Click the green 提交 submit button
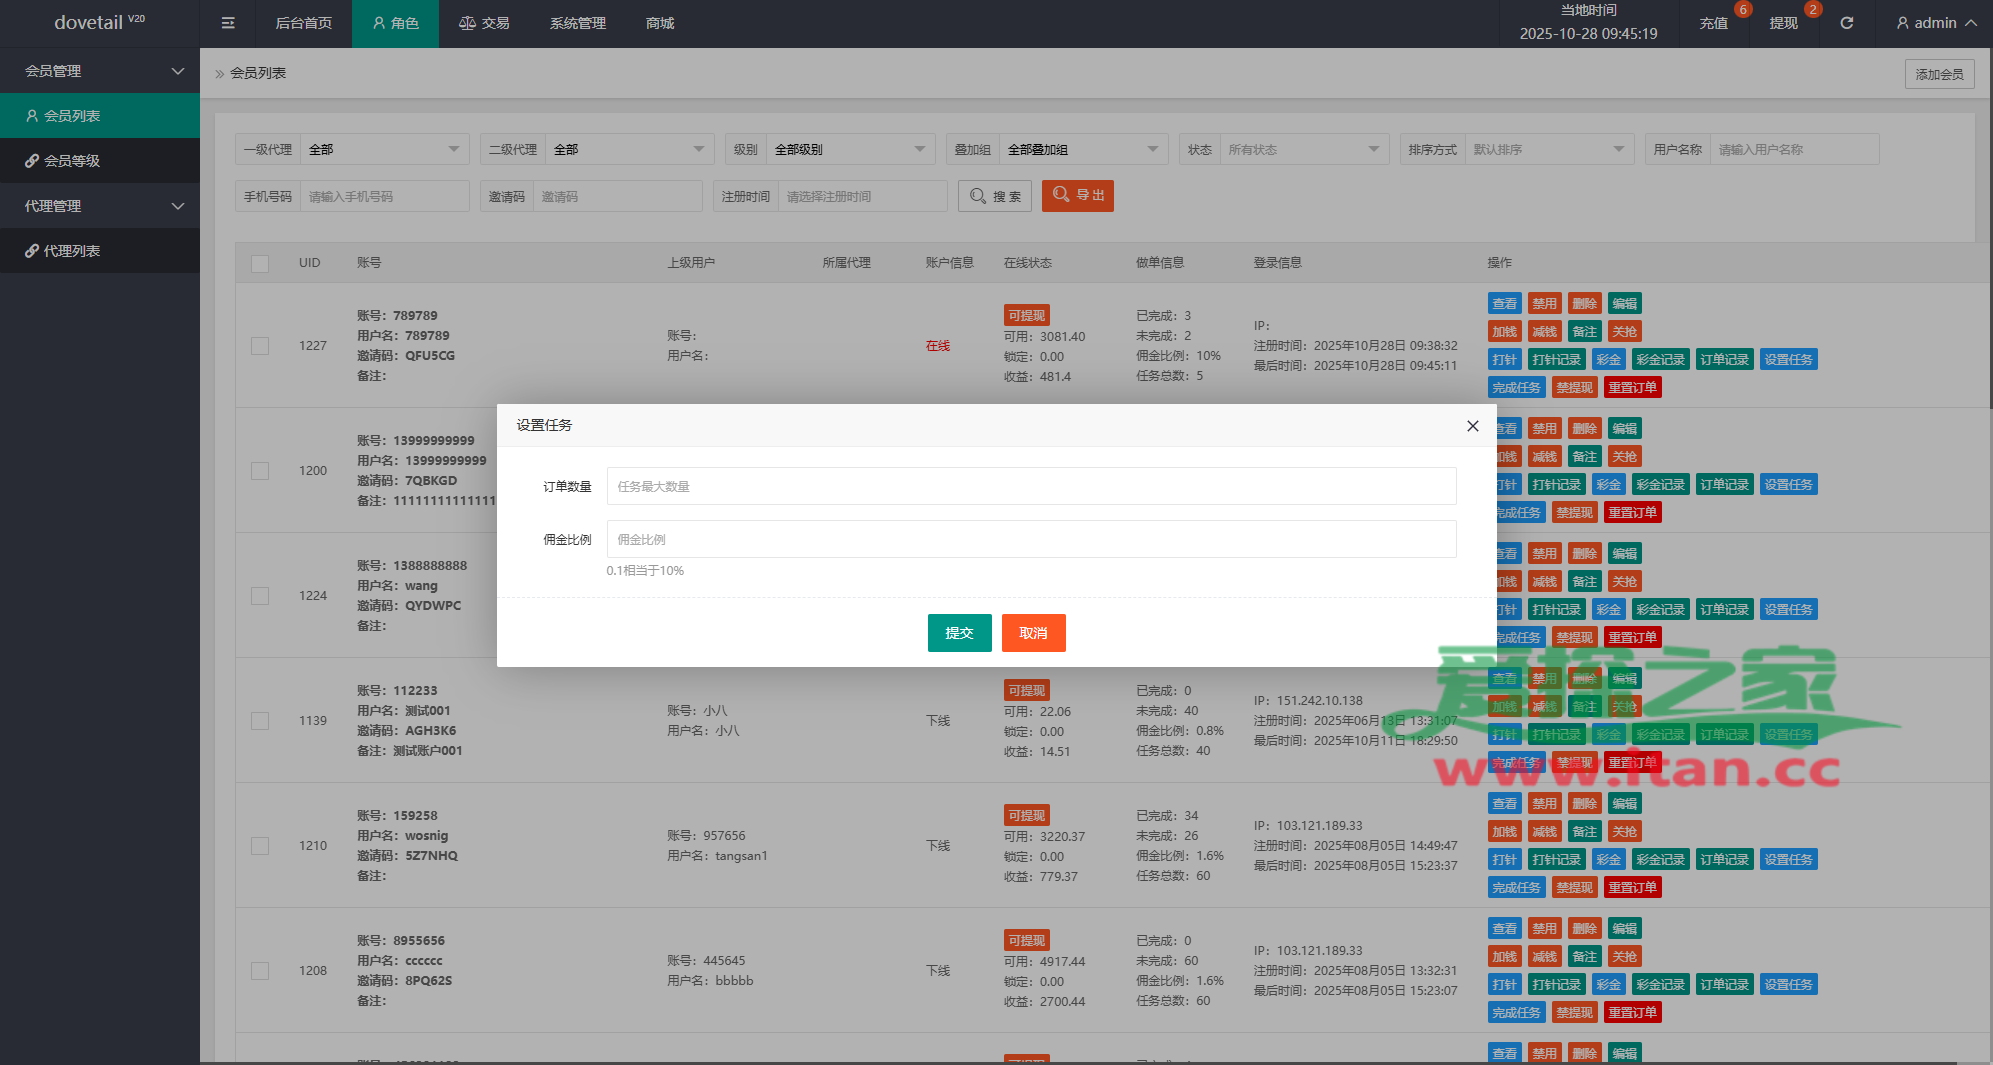 click(x=959, y=633)
